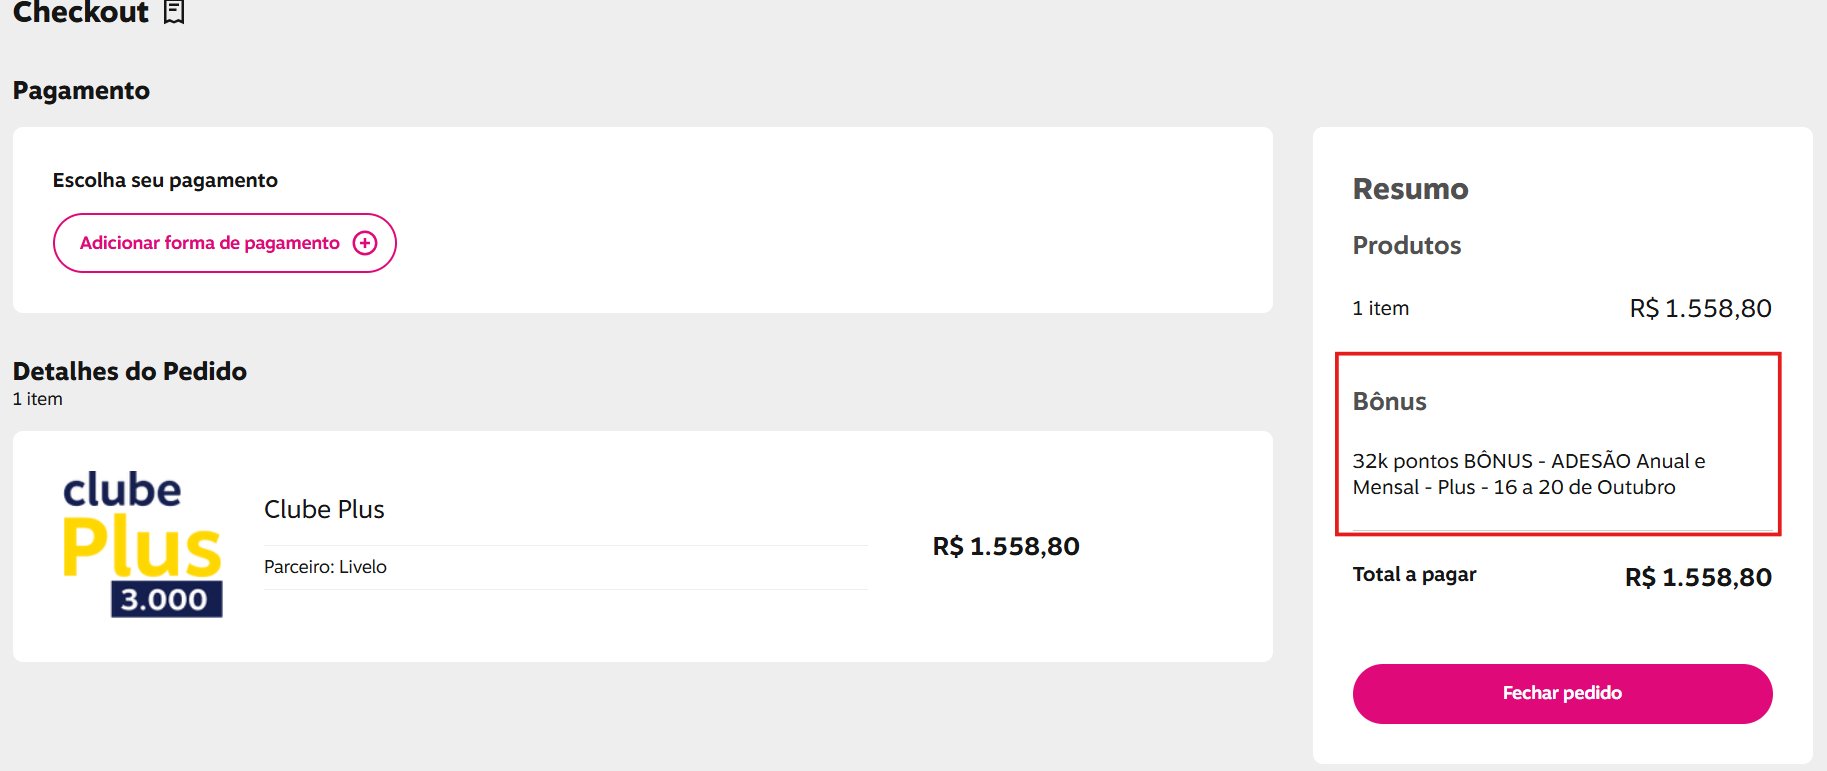Select the Clube Plus product name

tap(324, 509)
